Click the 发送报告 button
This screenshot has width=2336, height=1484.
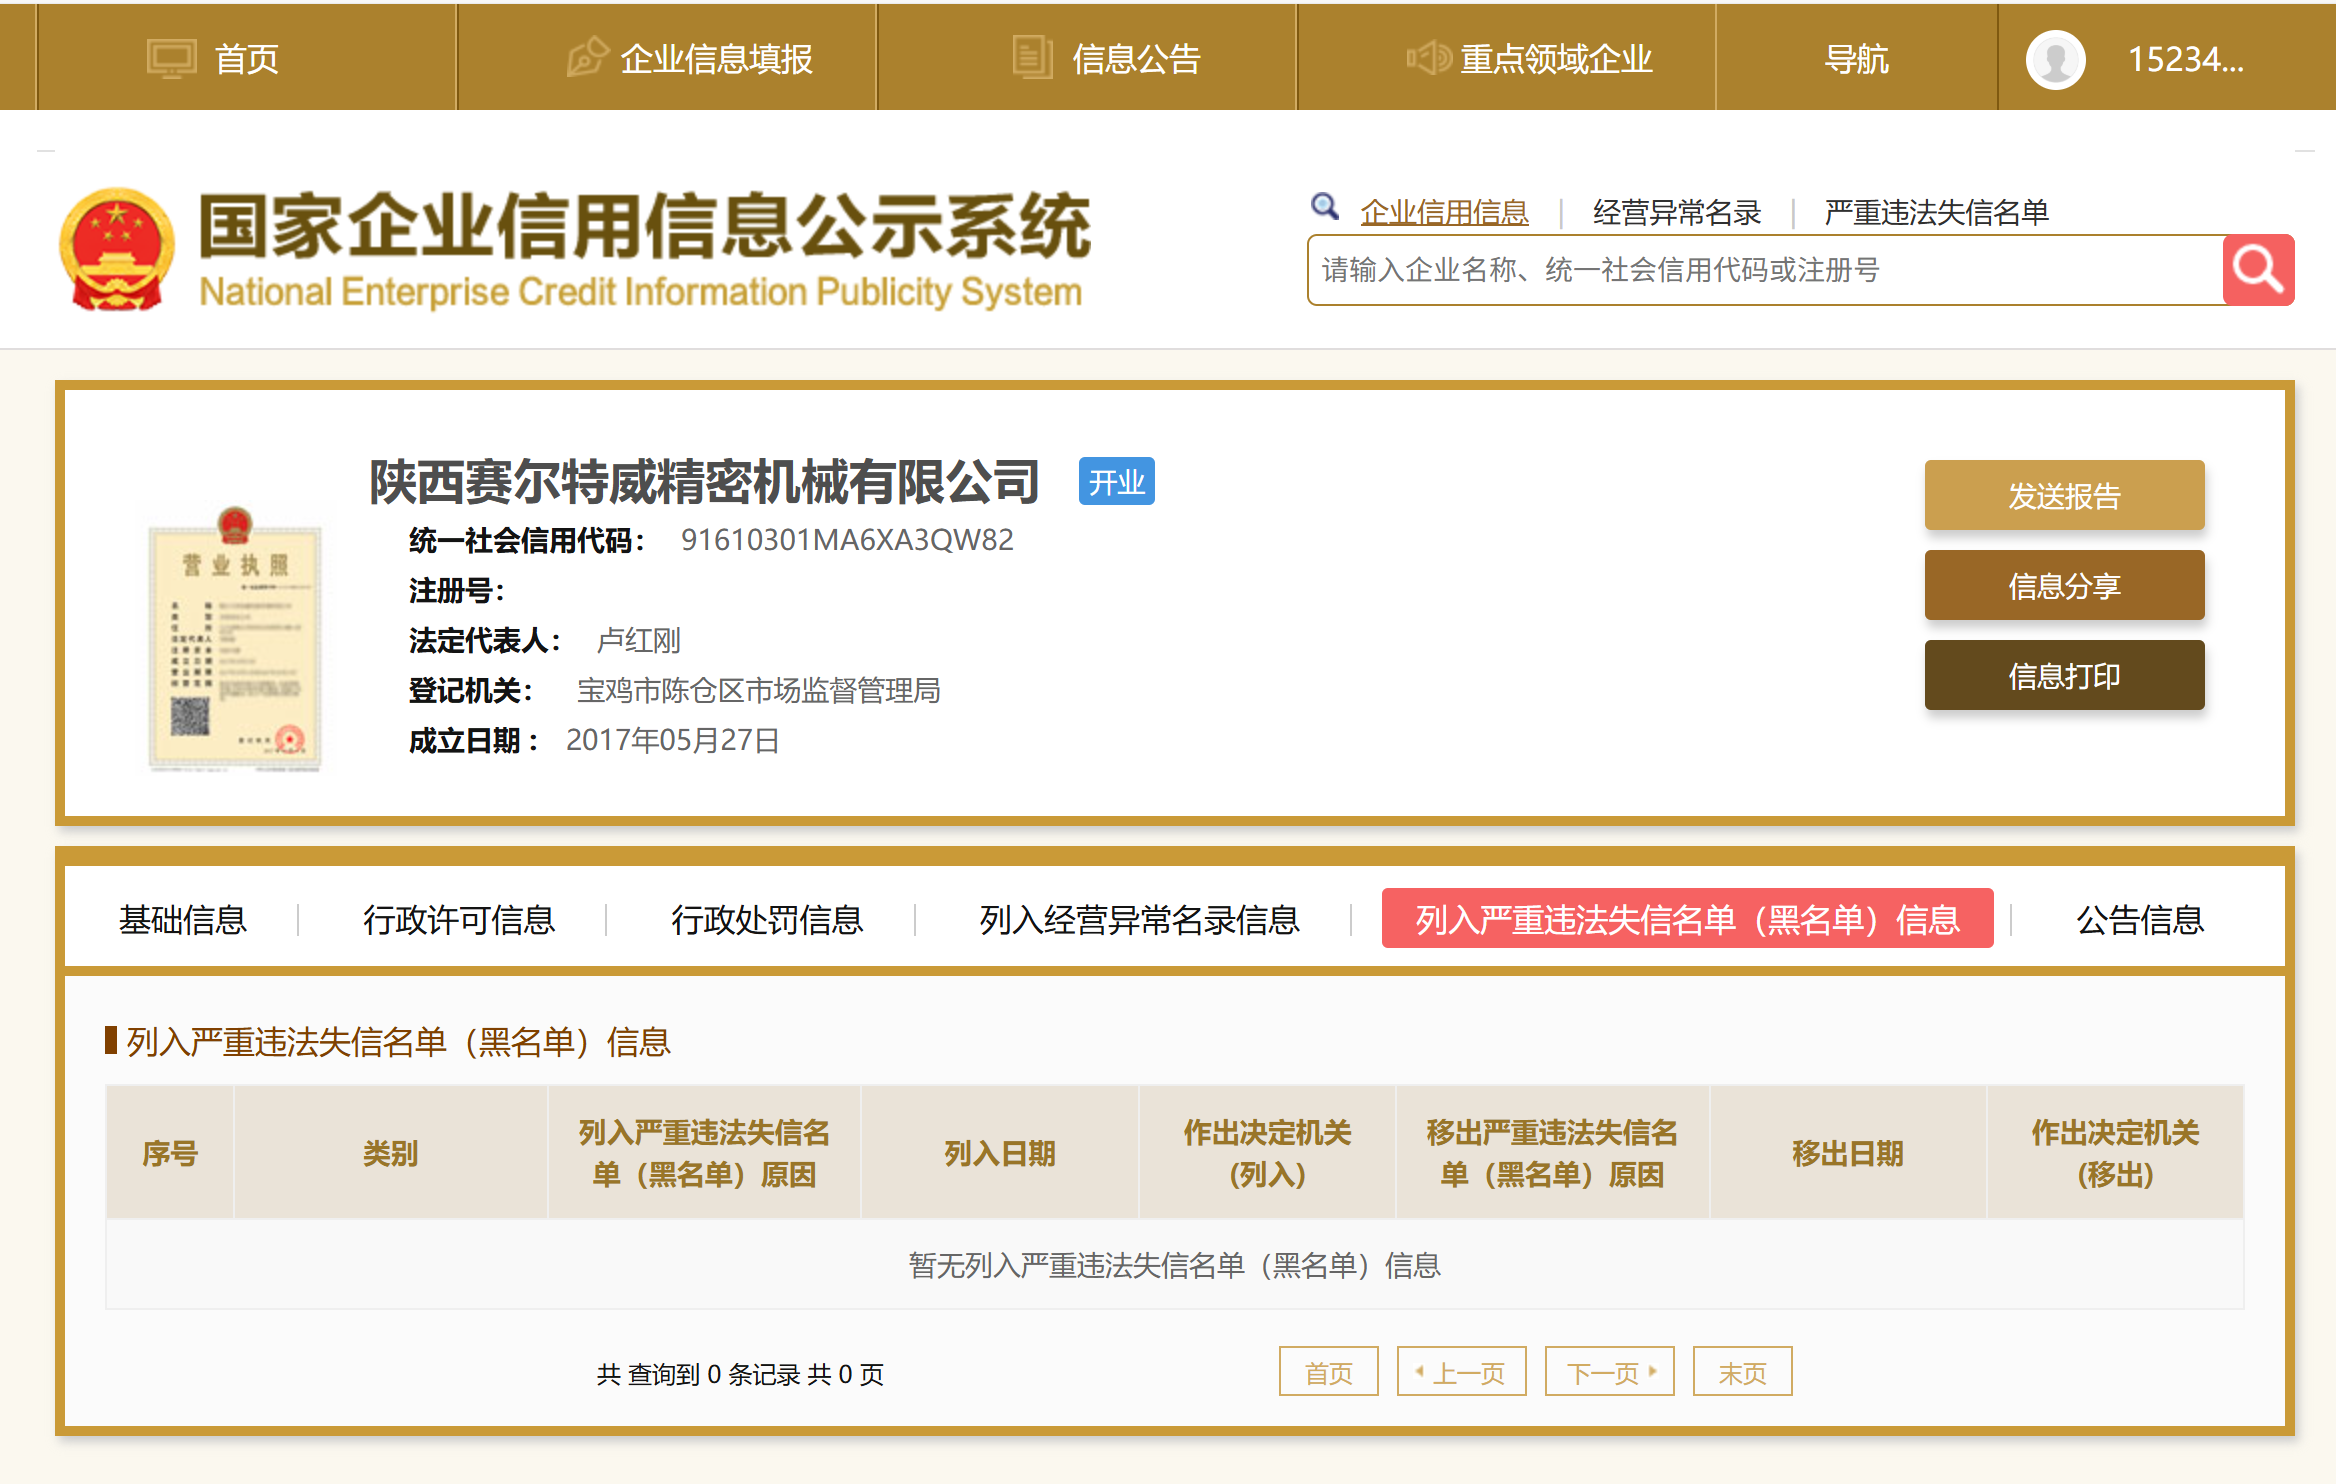click(x=2063, y=496)
